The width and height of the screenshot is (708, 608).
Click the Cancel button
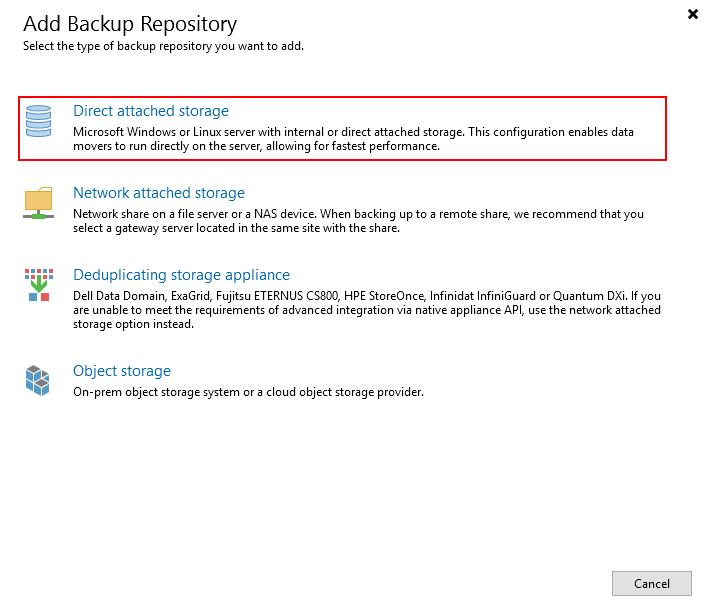pos(652,584)
